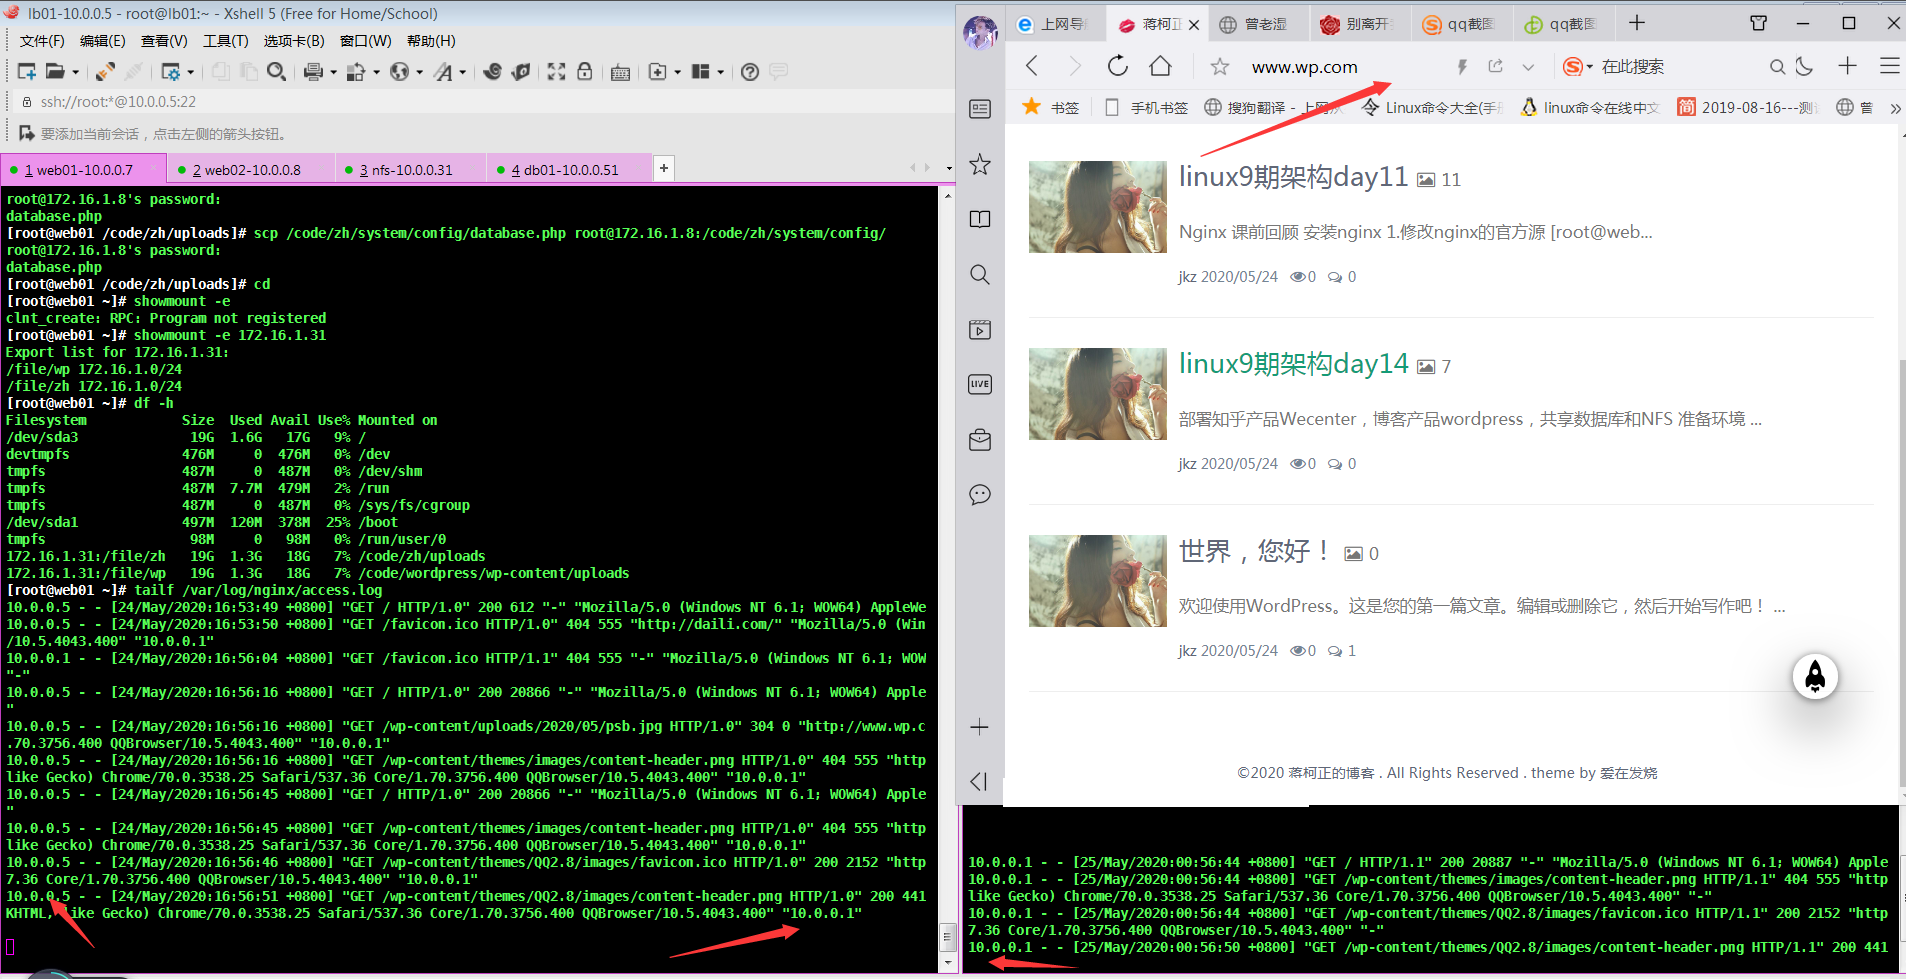Screen dimensions: 1906x979
Task: Open Xshell session tab list dropdown
Action: click(949, 168)
